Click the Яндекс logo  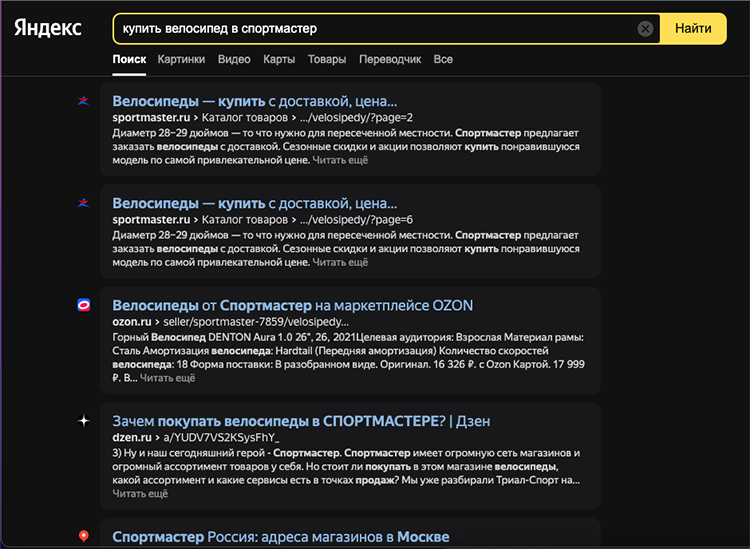[x=48, y=28]
